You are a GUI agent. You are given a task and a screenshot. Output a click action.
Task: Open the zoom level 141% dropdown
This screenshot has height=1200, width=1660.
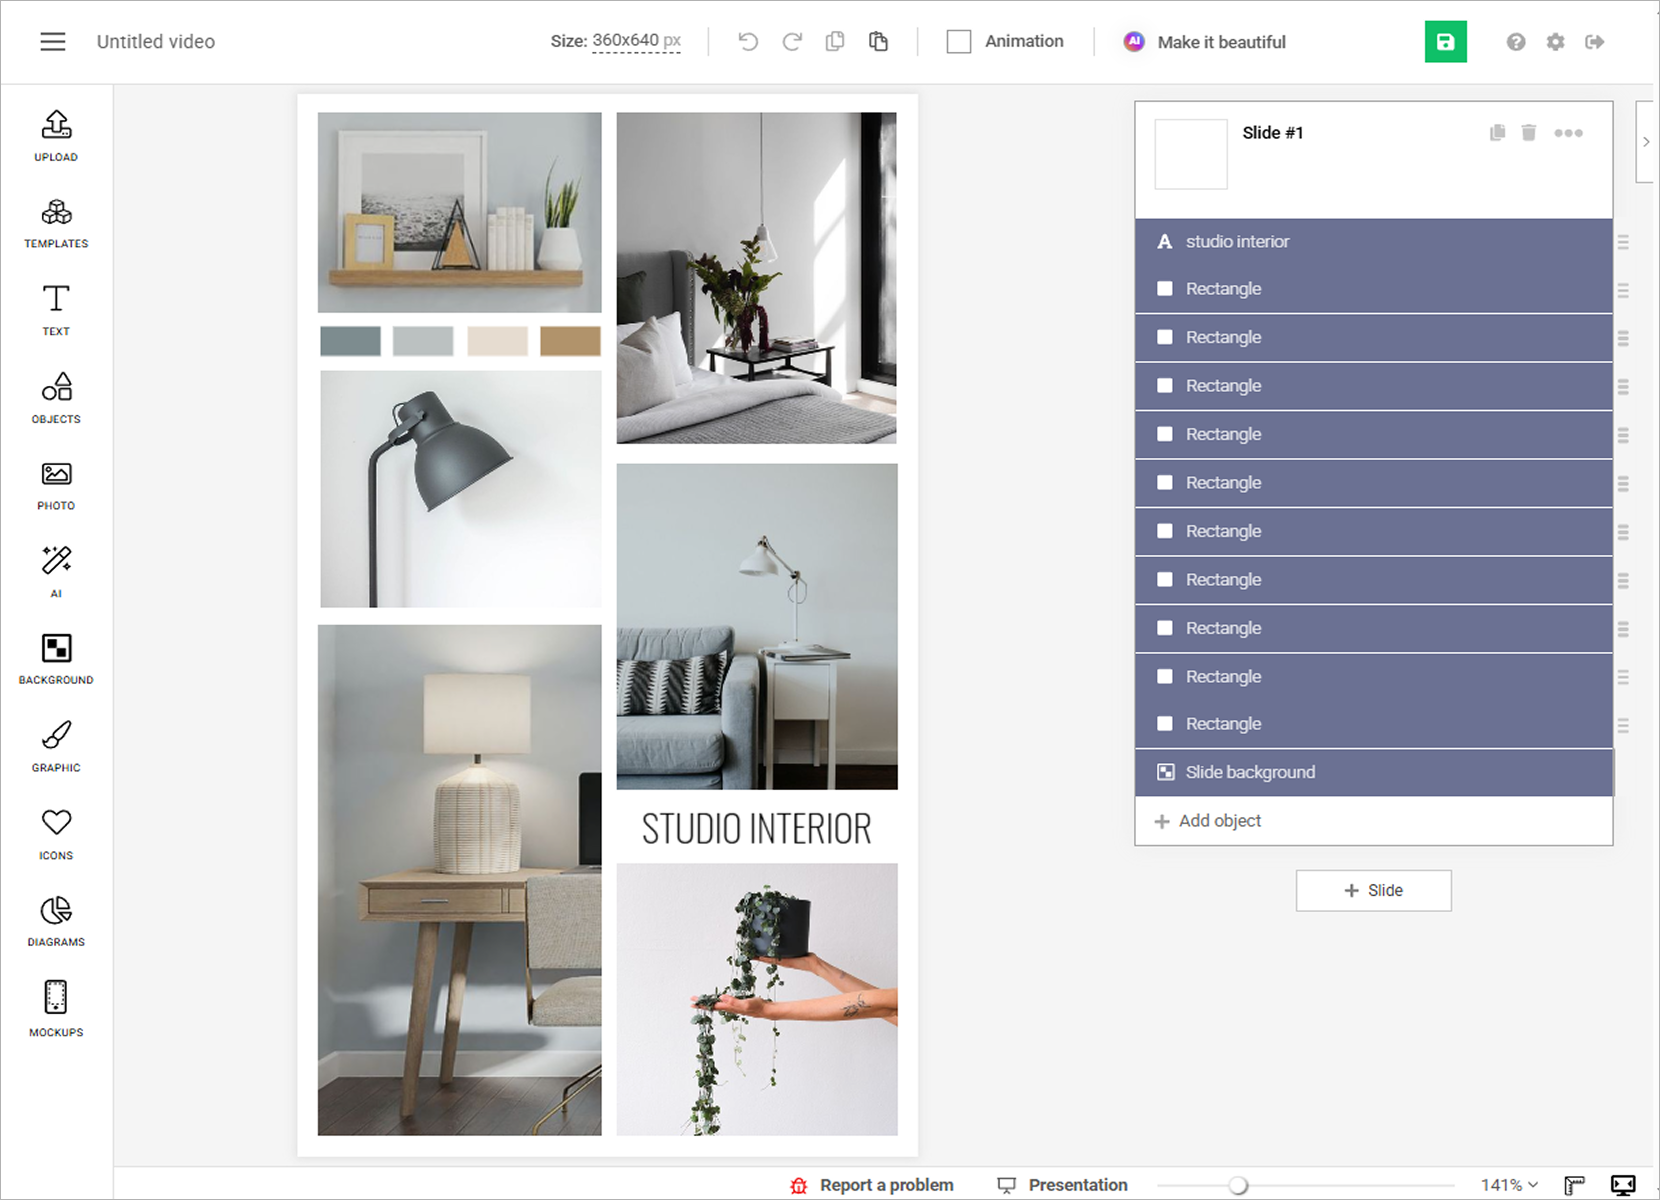click(x=1509, y=1185)
